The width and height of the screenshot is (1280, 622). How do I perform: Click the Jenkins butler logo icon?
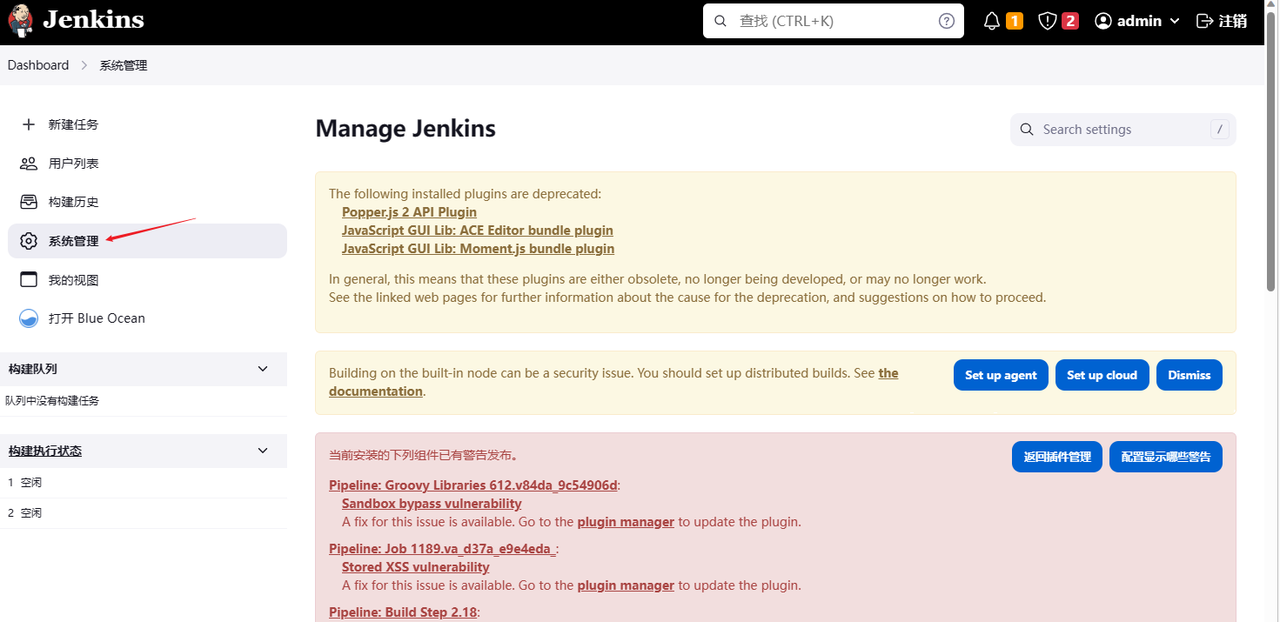(x=21, y=21)
